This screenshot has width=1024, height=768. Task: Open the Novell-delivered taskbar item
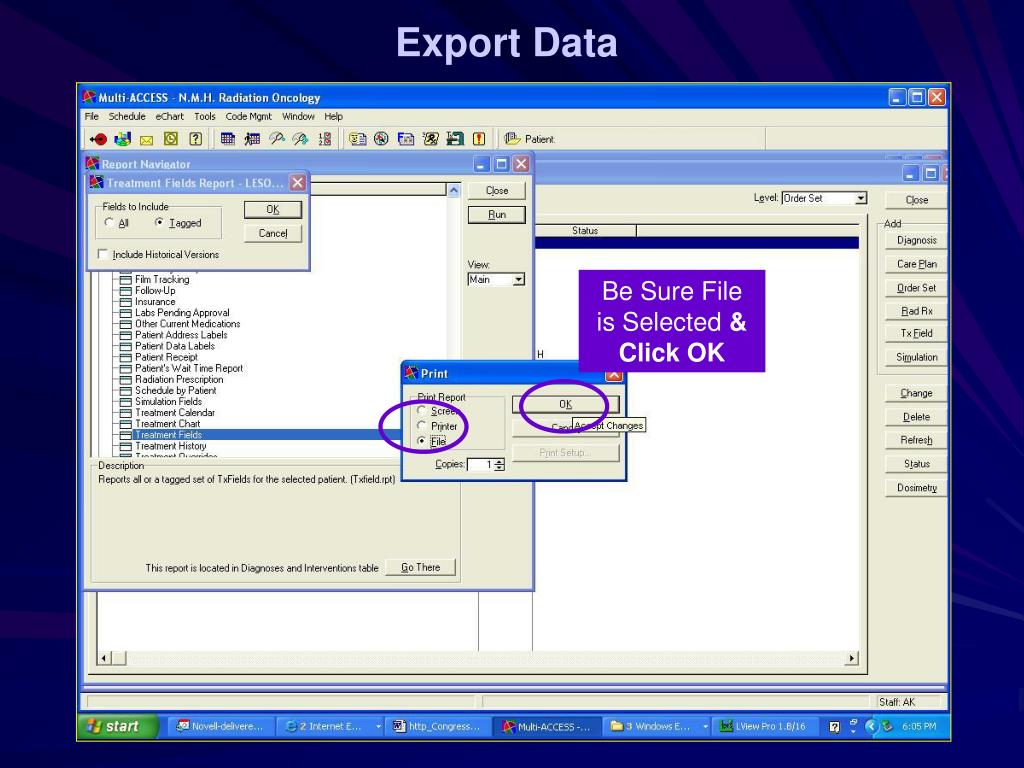221,726
